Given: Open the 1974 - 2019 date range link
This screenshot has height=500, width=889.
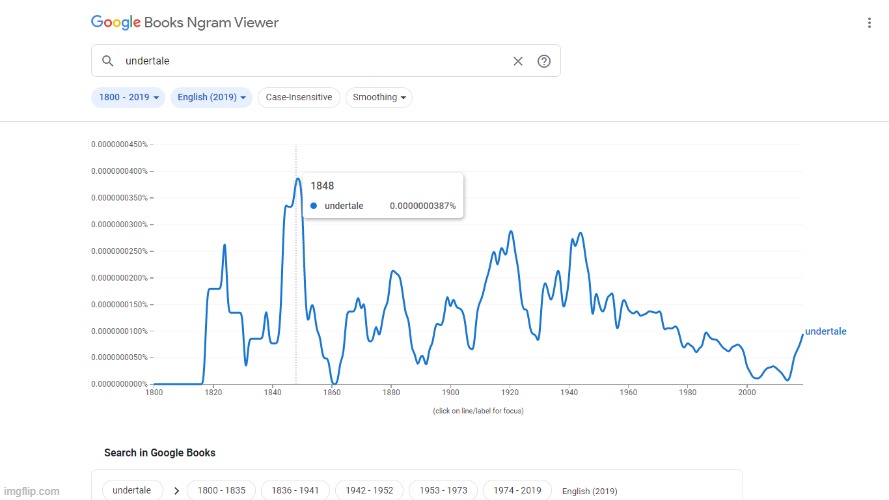Looking at the screenshot, I should [517, 490].
